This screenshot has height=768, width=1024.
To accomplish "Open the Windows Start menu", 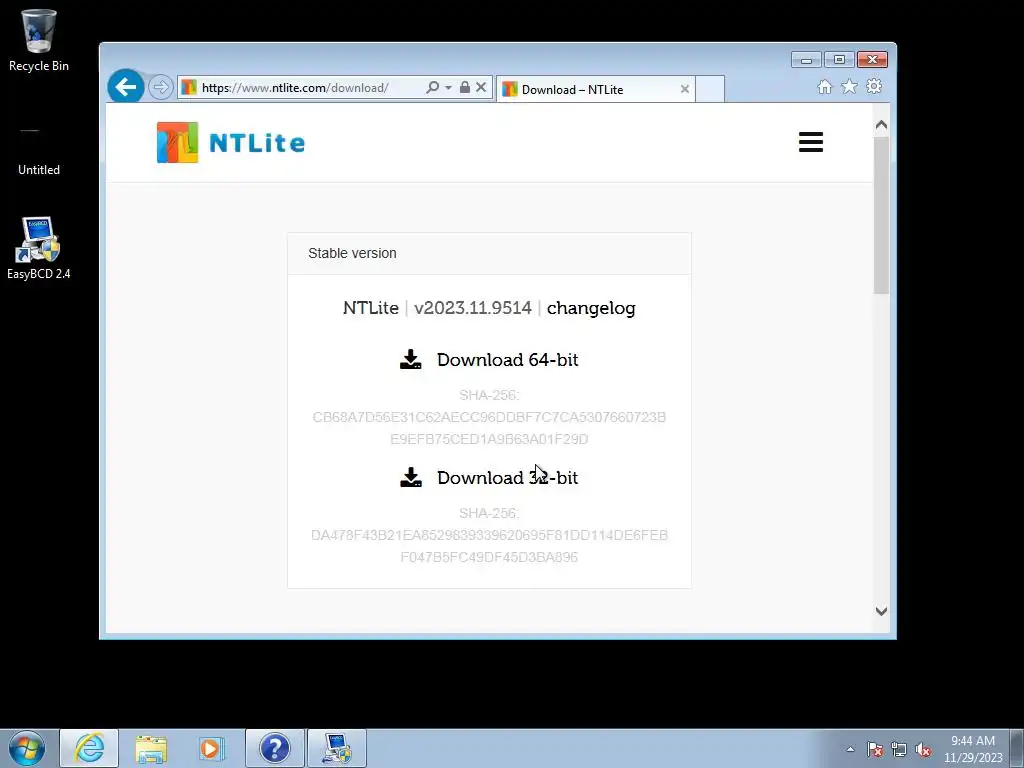I will (x=27, y=748).
